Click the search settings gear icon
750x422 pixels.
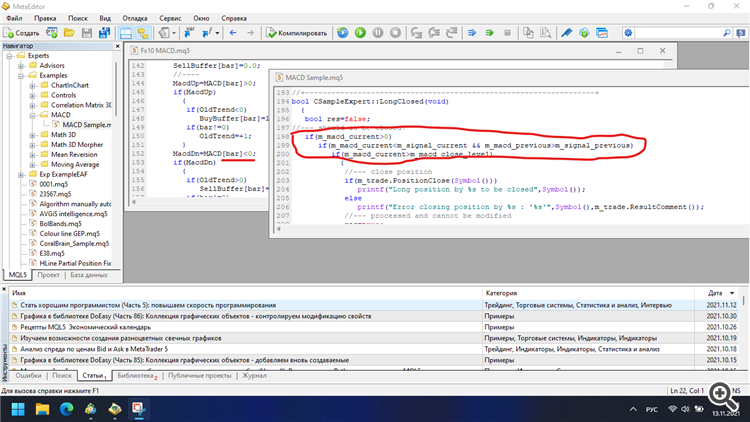click(x=628, y=33)
